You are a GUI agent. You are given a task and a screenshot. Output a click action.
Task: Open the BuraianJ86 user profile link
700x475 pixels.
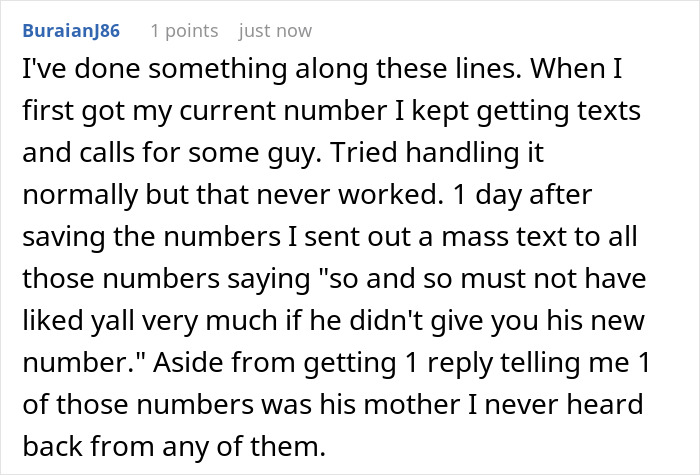(71, 31)
